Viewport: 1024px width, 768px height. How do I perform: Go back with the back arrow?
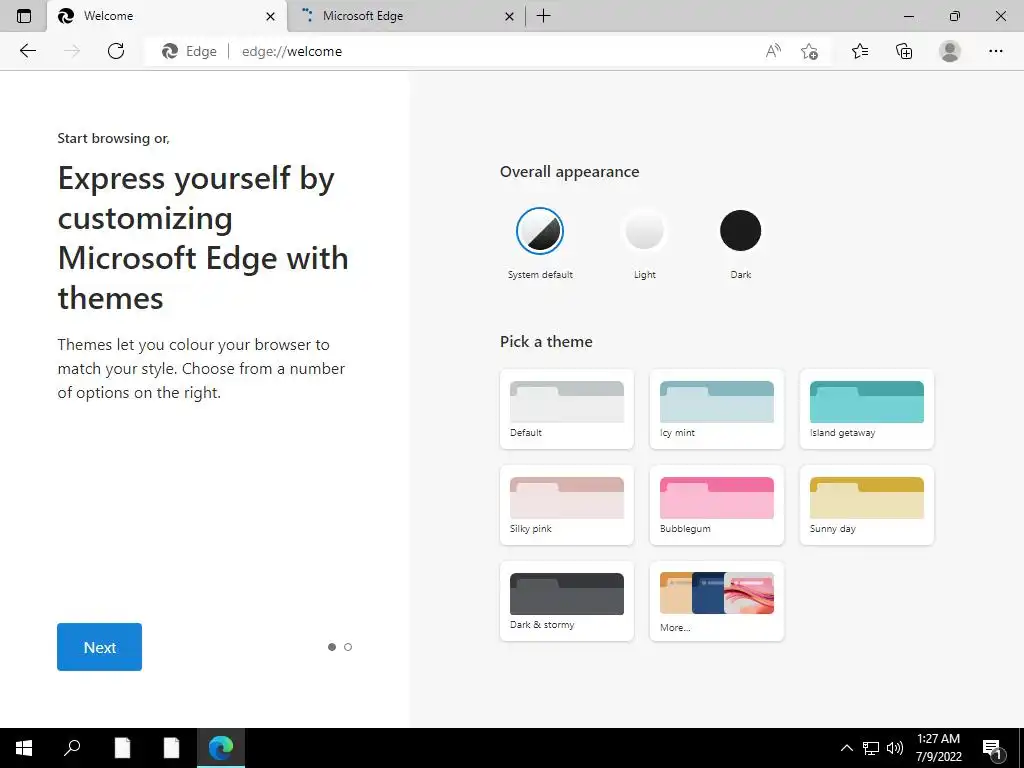click(x=27, y=51)
